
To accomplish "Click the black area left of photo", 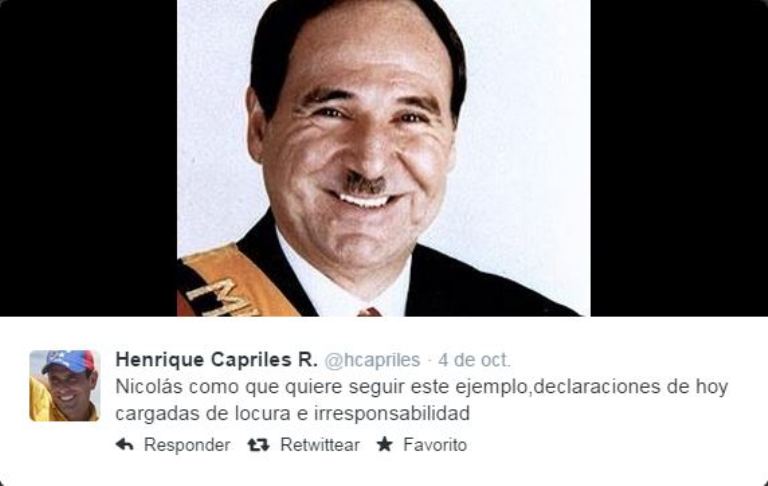I will click(x=88, y=158).
